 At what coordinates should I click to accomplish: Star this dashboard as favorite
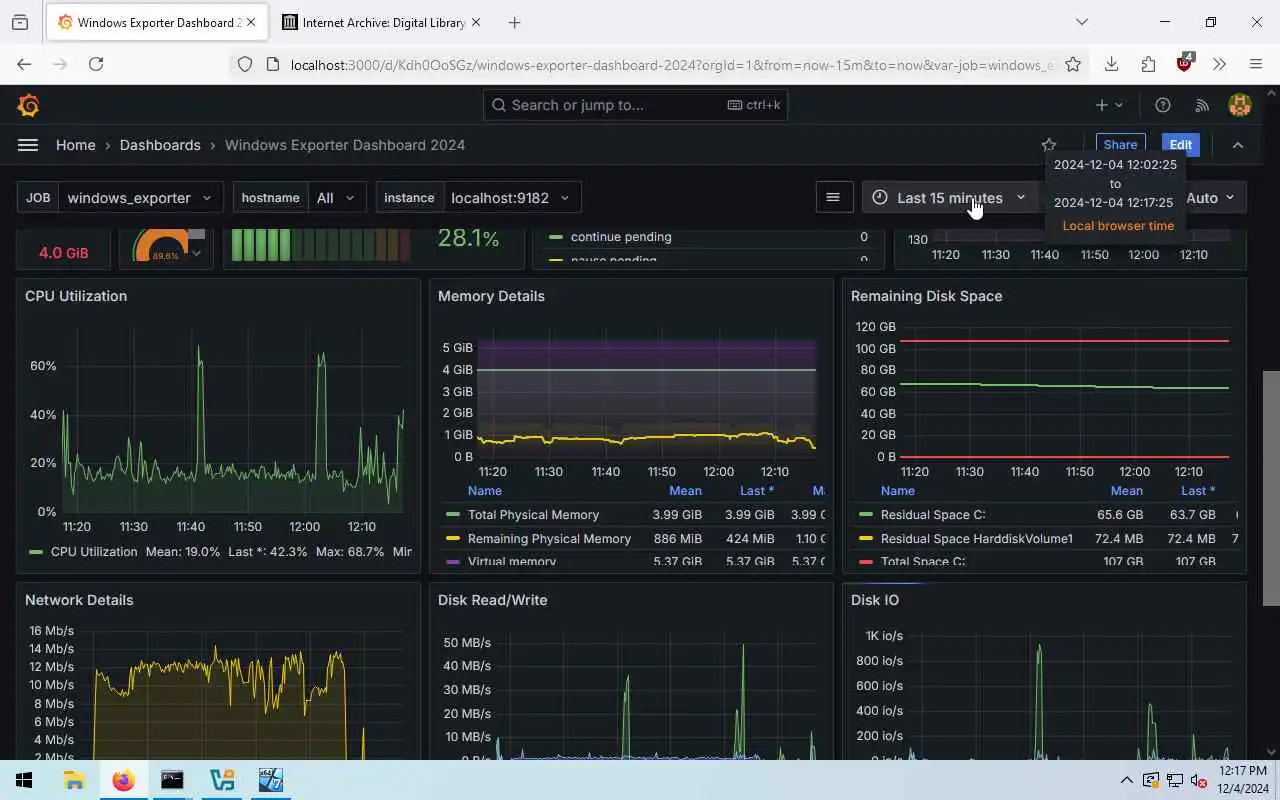pyautogui.click(x=1048, y=145)
